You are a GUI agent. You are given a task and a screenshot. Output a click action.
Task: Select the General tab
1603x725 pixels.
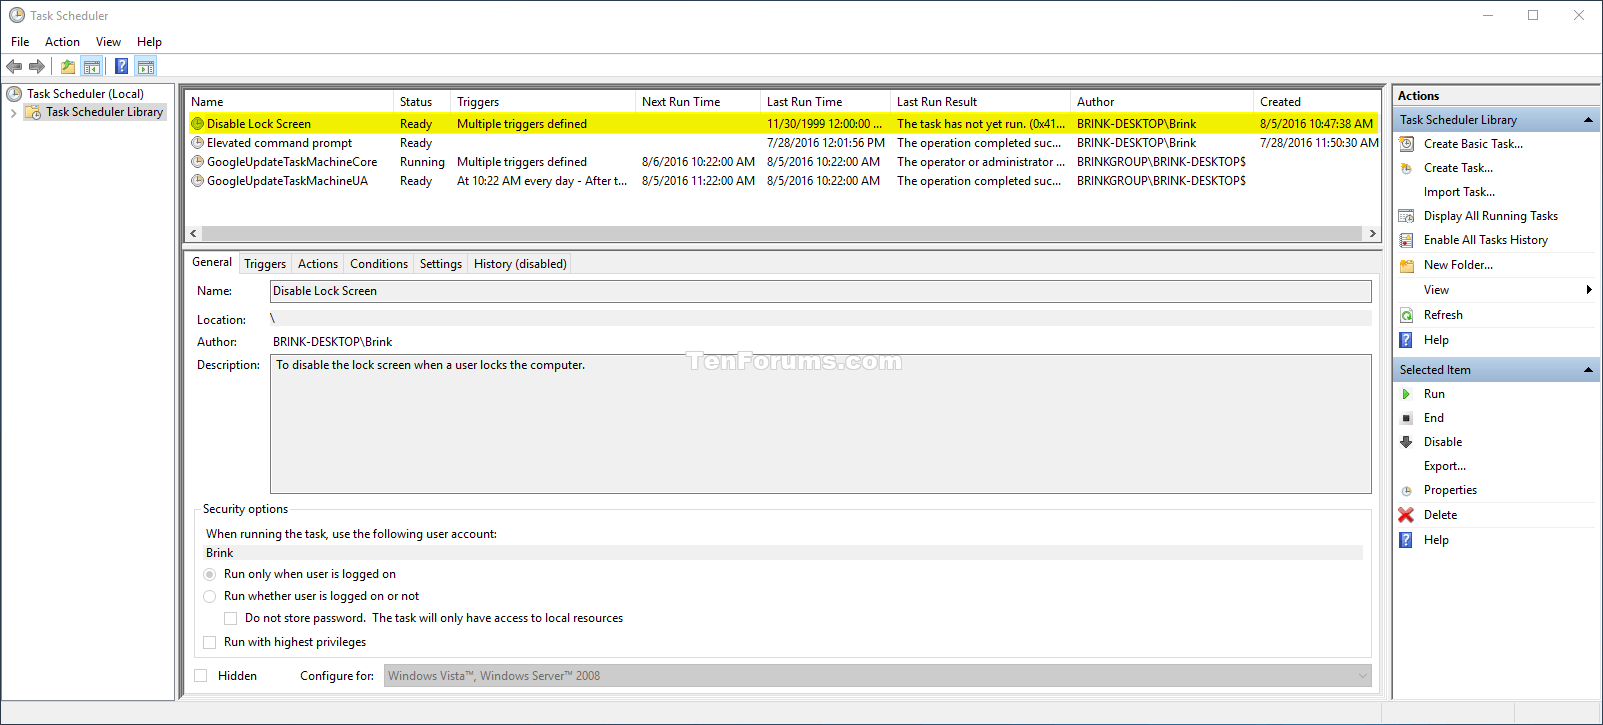pos(212,262)
